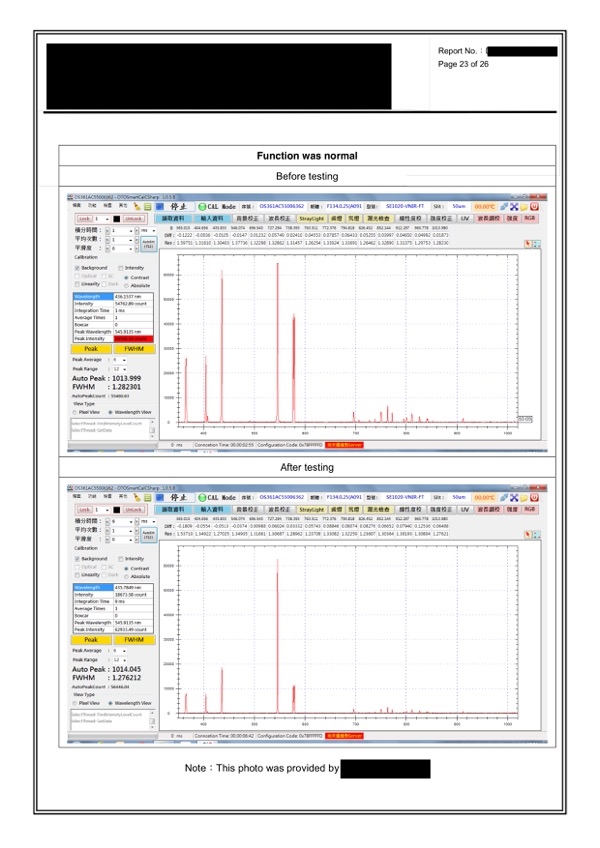Open the ms unit dropdown in Before-testing window

click(x=148, y=230)
